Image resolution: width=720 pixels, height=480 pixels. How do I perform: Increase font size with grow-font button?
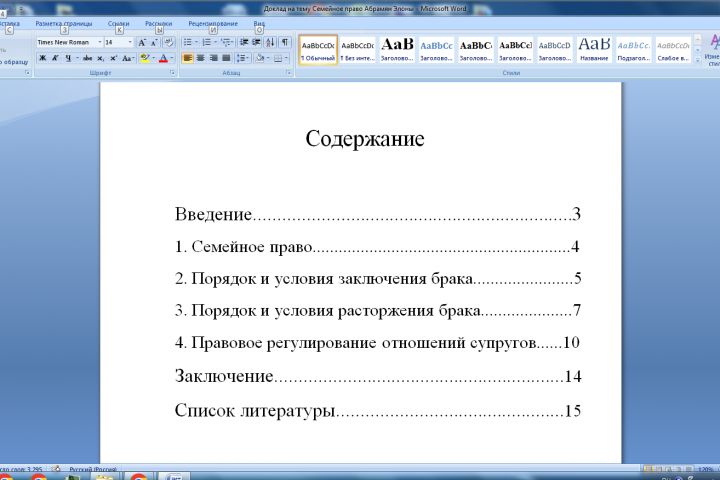click(142, 43)
